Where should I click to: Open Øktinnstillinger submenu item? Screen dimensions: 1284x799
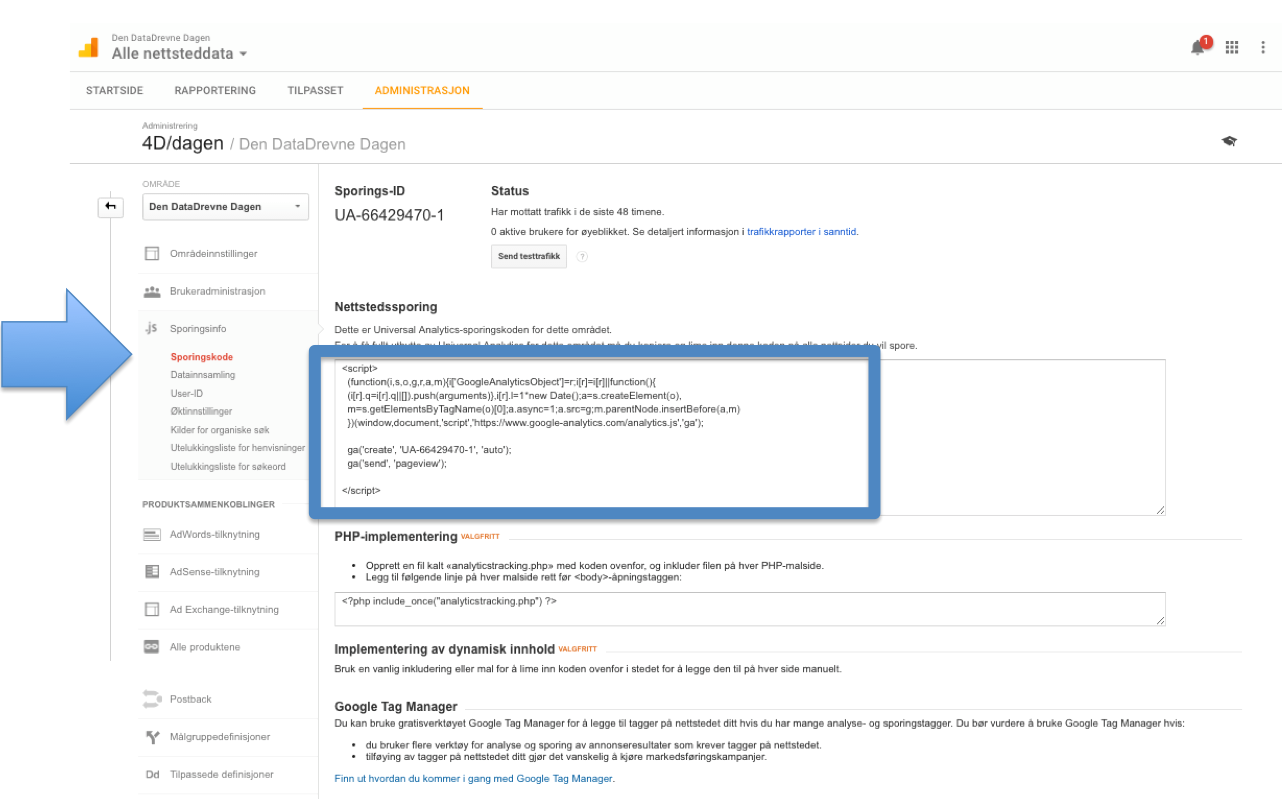click(201, 411)
